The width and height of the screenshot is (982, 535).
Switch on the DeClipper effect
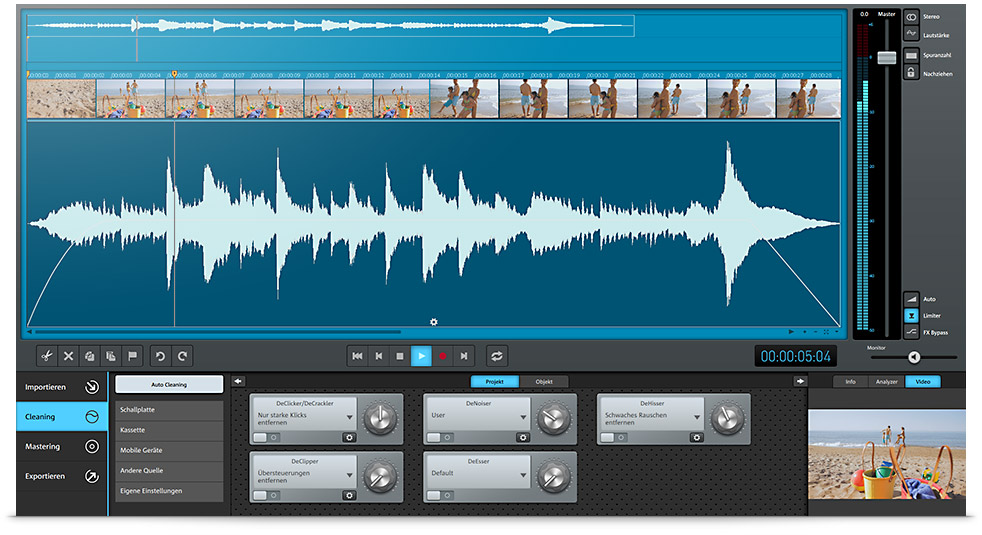pos(266,495)
